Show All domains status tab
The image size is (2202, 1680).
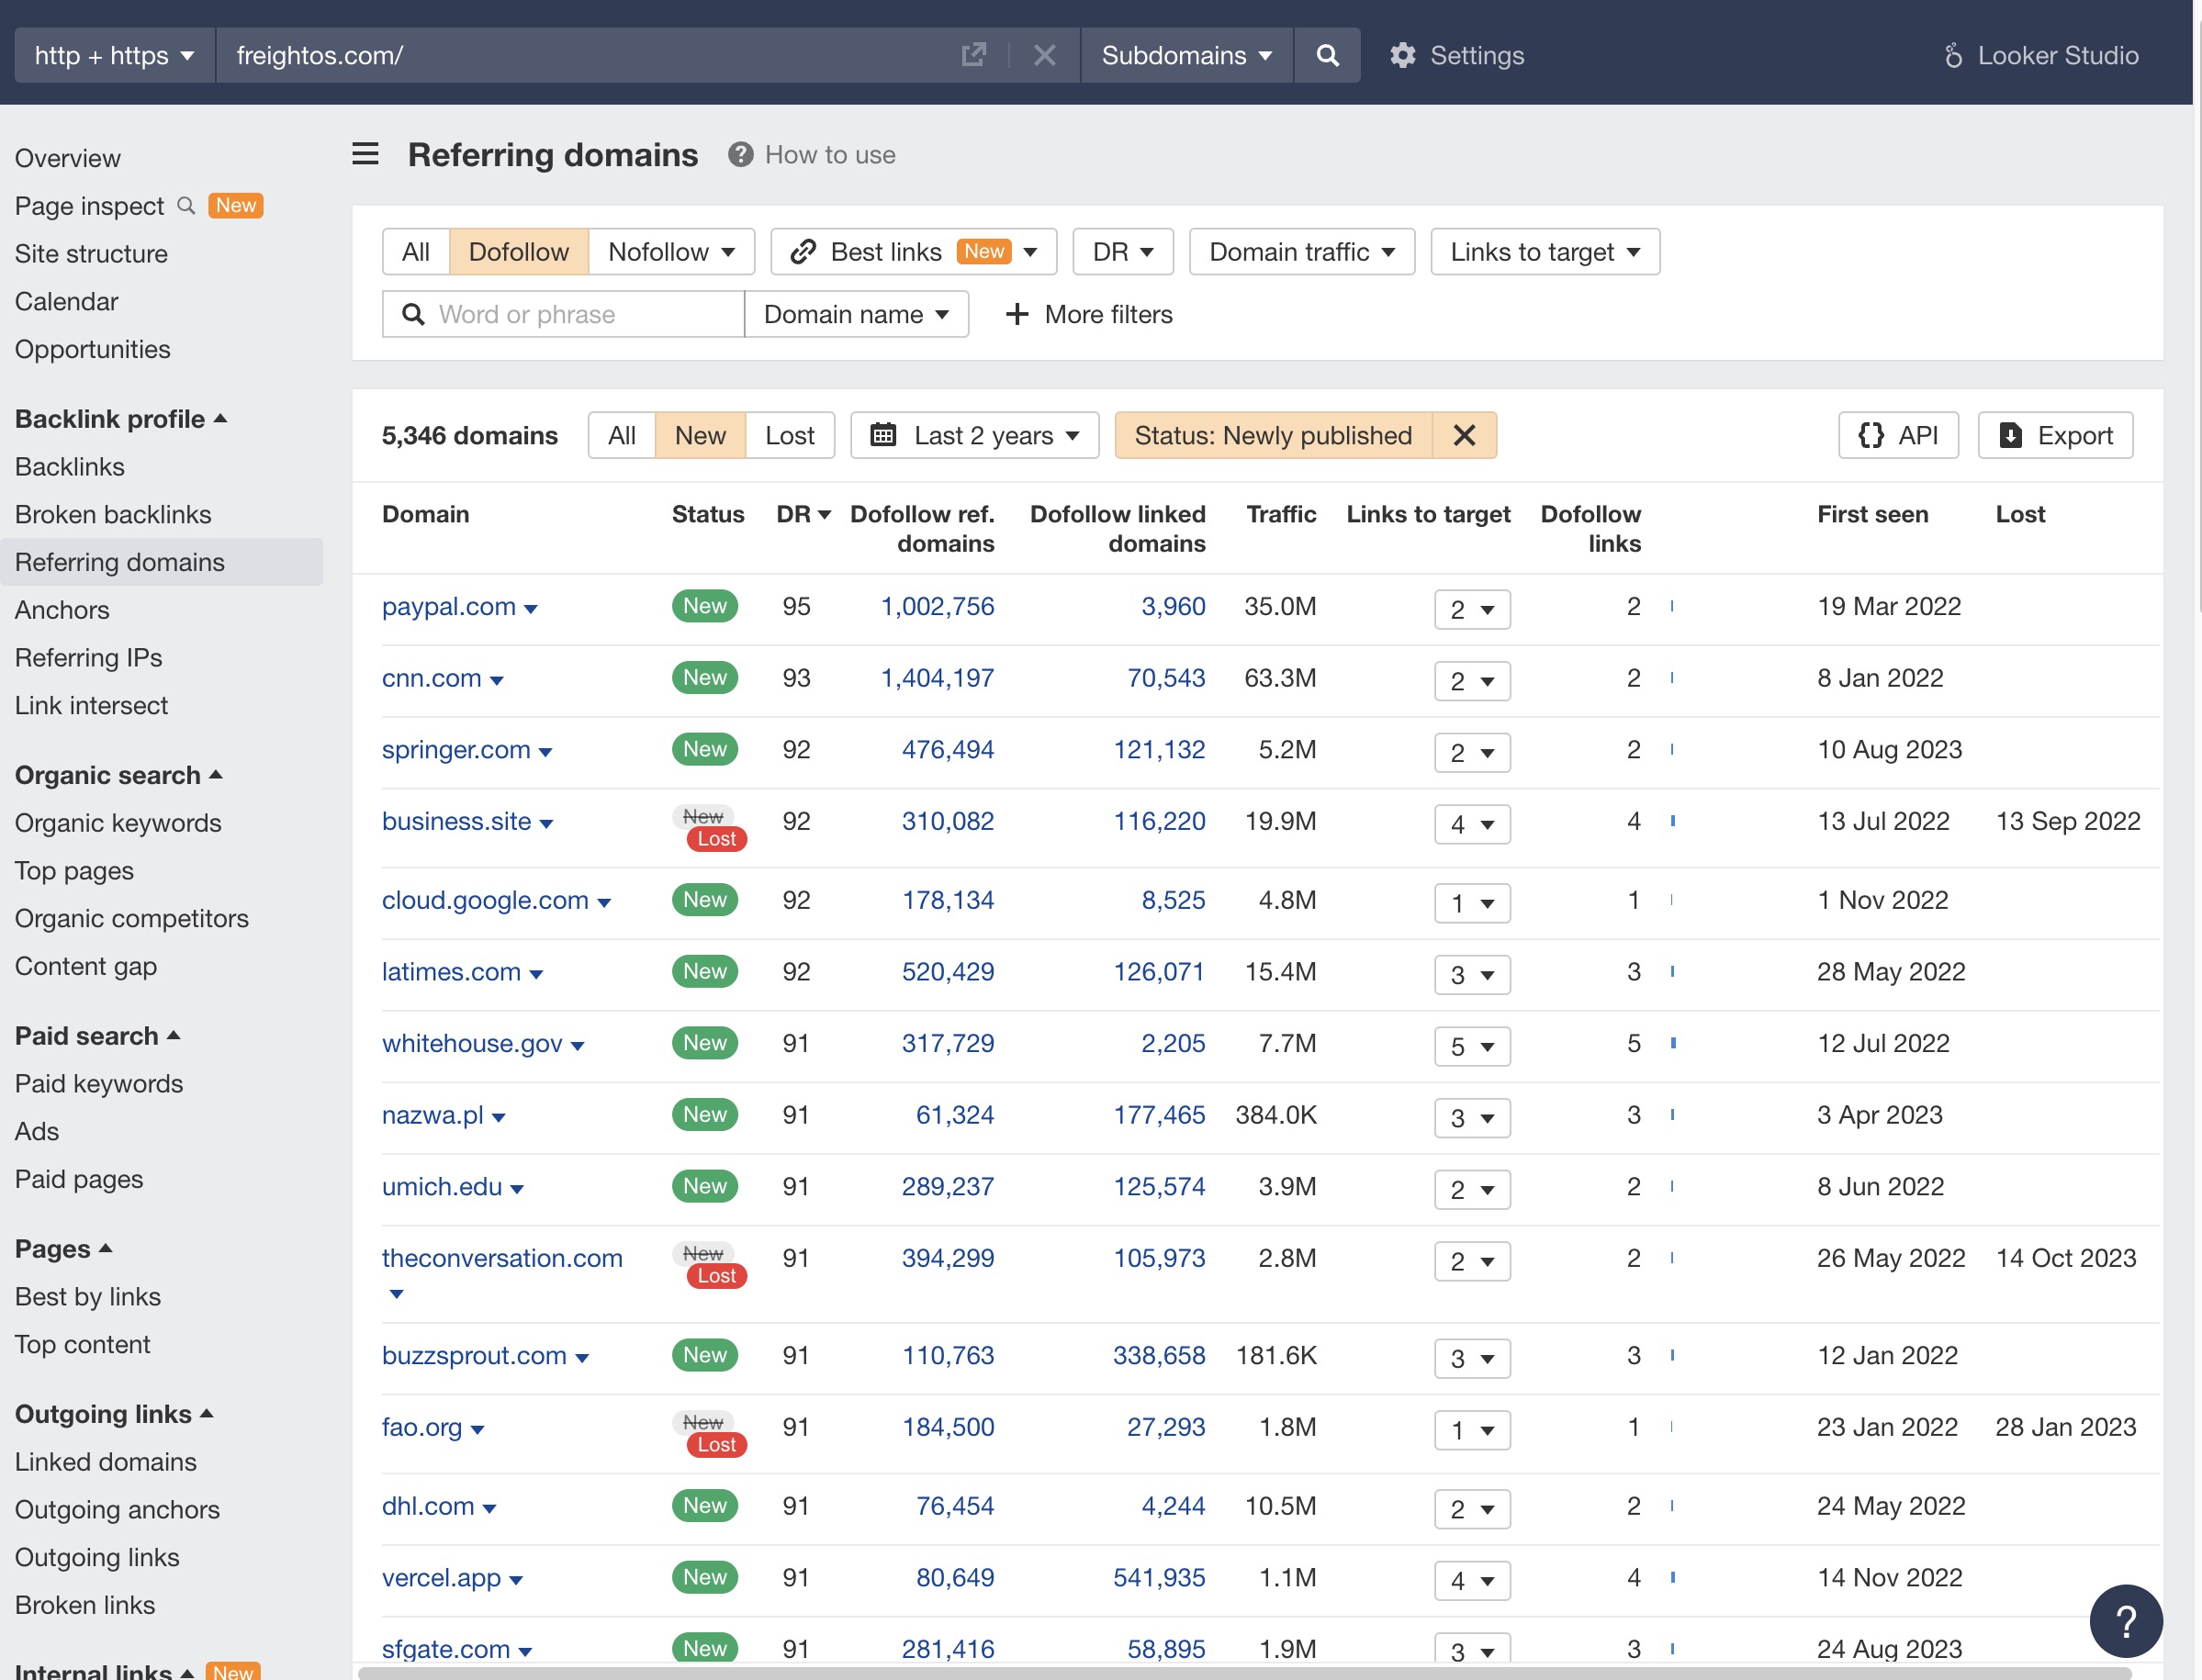[x=621, y=435]
